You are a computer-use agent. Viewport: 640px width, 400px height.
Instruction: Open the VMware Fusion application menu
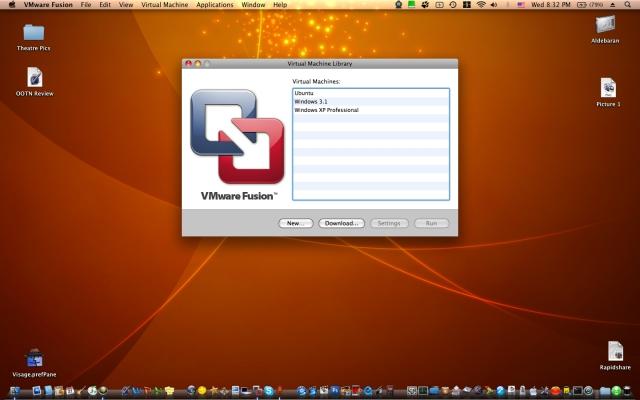click(x=48, y=5)
